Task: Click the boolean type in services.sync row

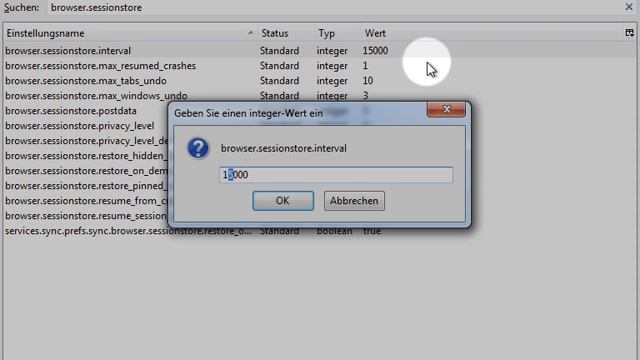Action: (x=334, y=231)
